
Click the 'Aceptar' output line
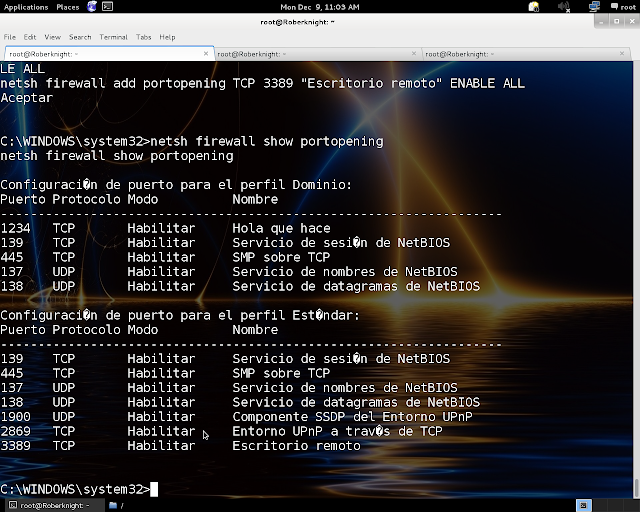click(27, 98)
